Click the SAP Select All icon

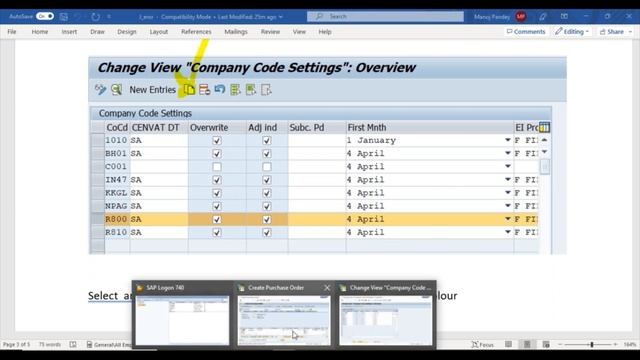tap(235, 89)
